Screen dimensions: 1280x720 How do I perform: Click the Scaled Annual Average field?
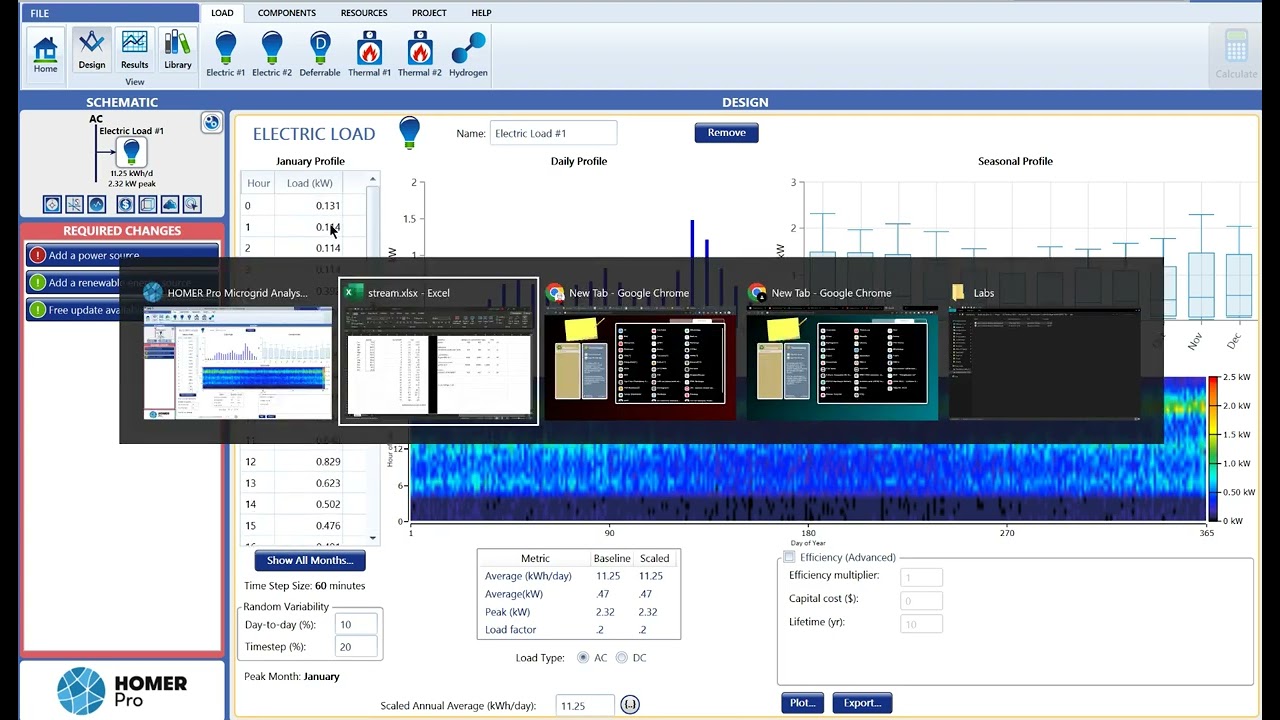tap(585, 705)
